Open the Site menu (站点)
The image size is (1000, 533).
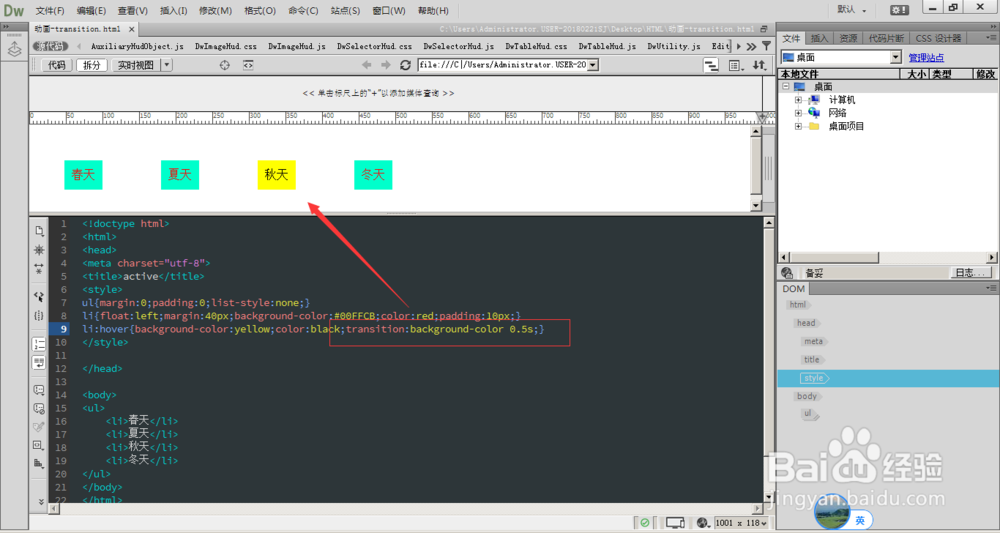(345, 11)
